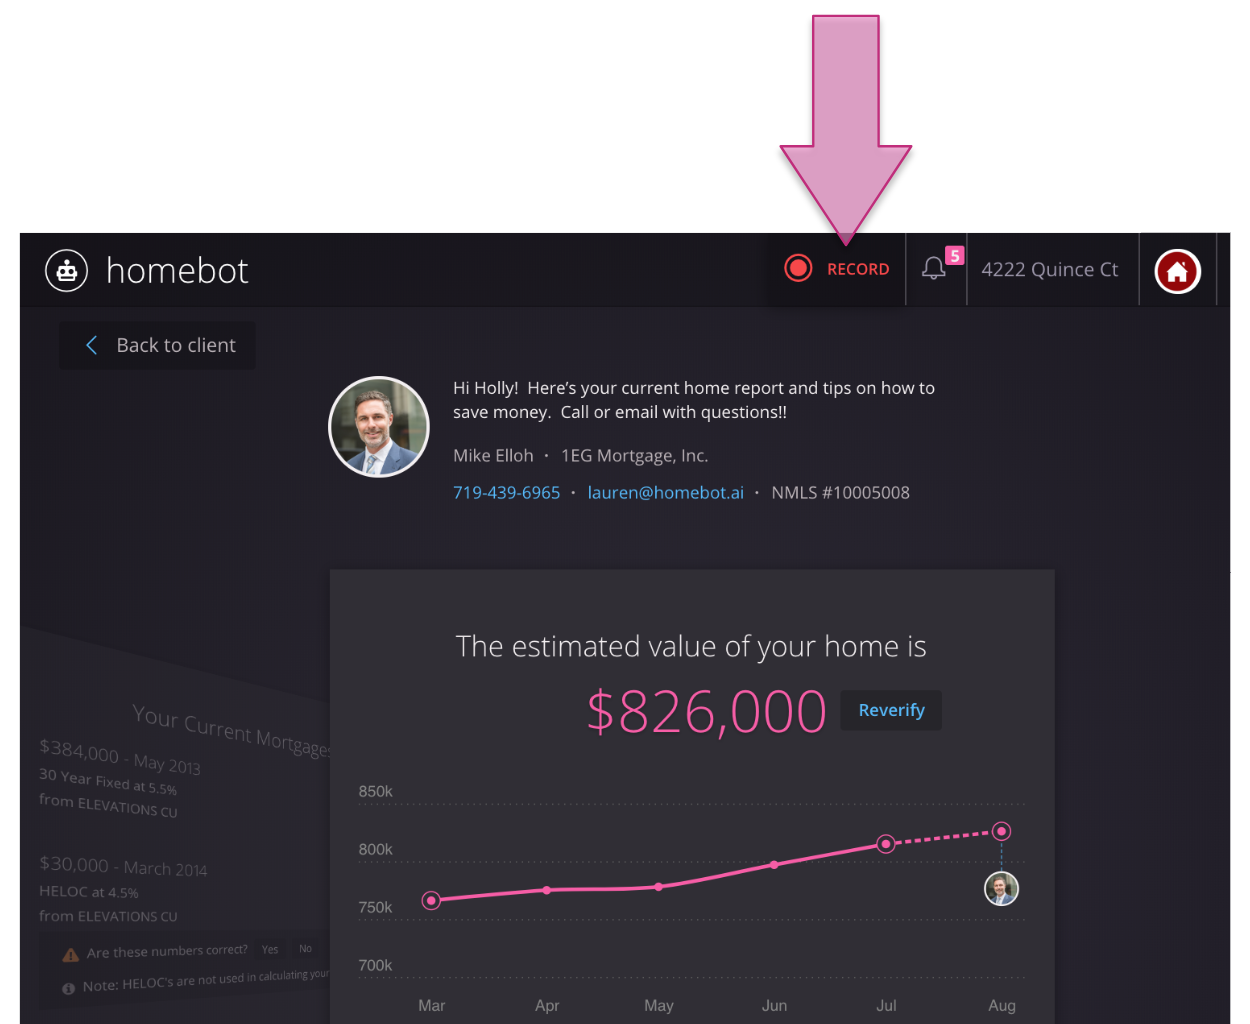
Task: Select the Mar data point on chart
Action: [431, 900]
